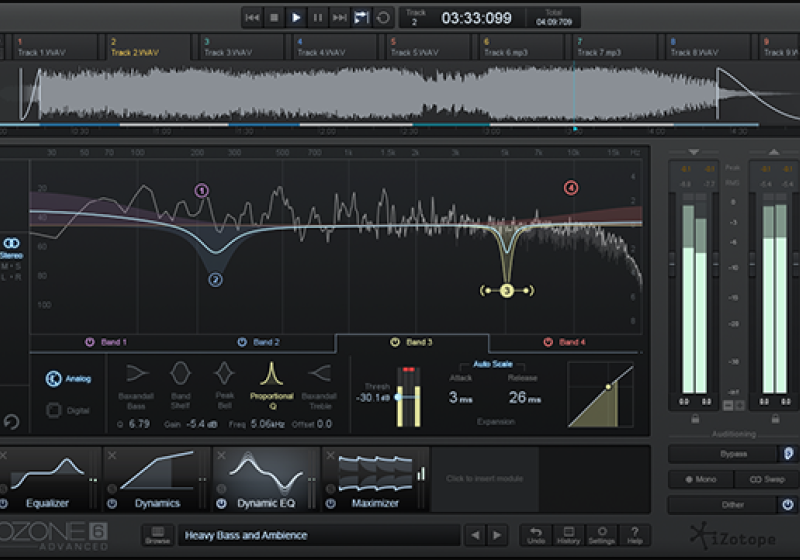Select the Track 3.WAV tab
The height and width of the screenshot is (560, 800).
tap(241, 47)
